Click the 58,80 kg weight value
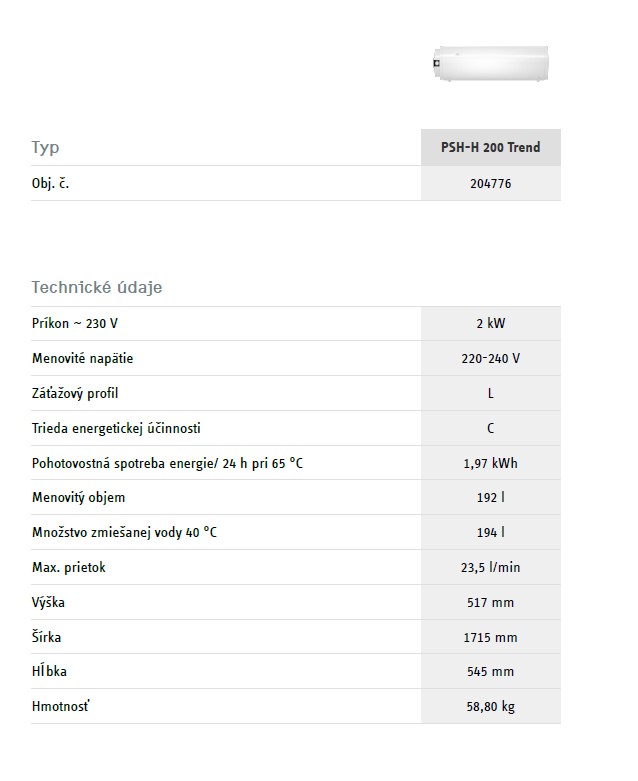 [490, 707]
